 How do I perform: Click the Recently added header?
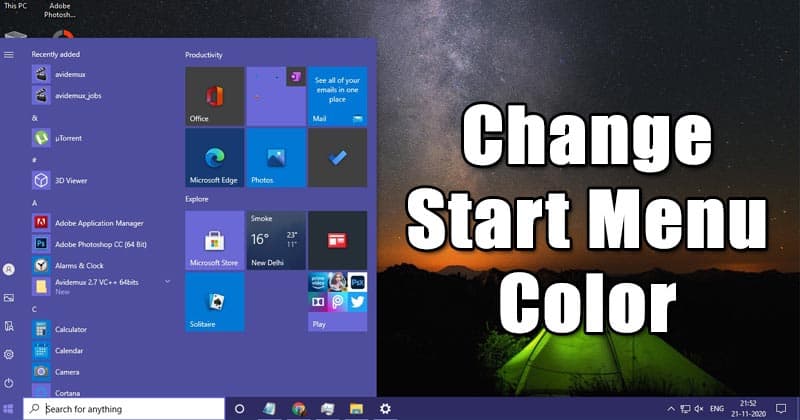[x=56, y=54]
